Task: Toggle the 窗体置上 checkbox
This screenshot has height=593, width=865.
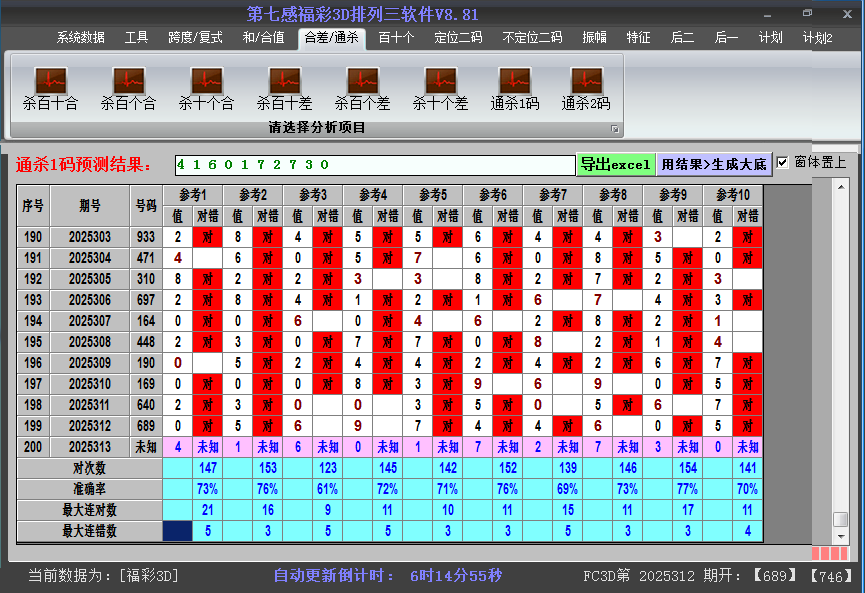Action: (x=783, y=163)
